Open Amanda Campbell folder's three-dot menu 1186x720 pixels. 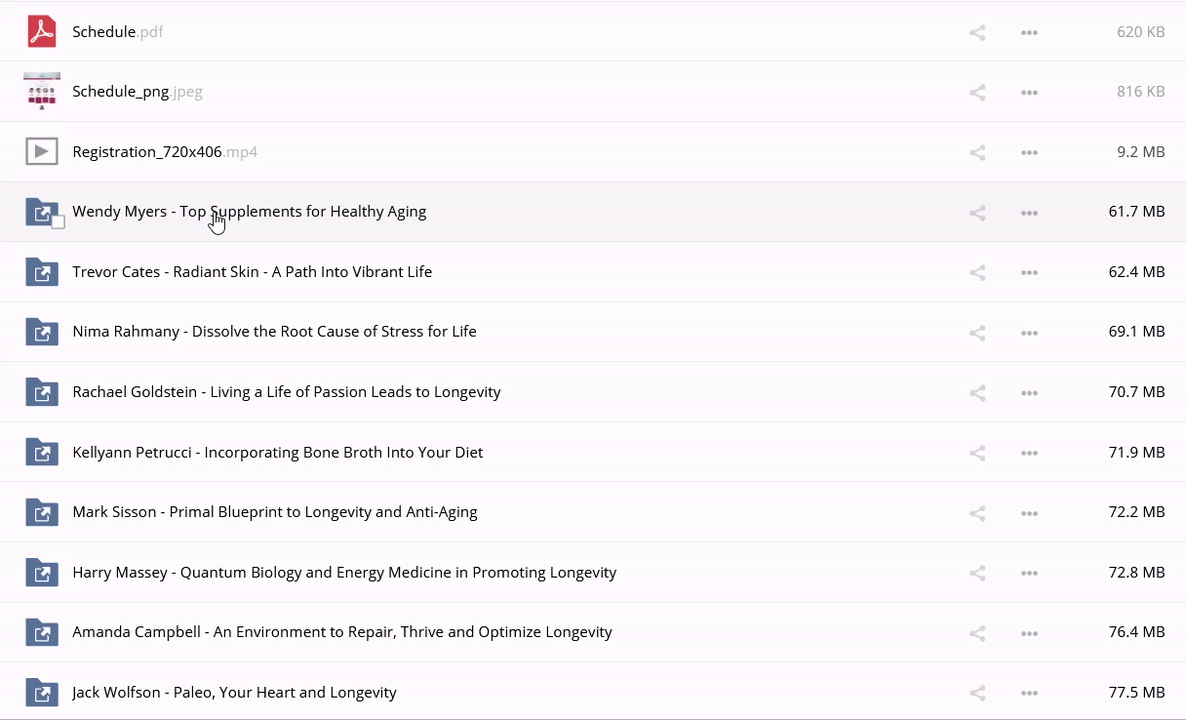1029,632
